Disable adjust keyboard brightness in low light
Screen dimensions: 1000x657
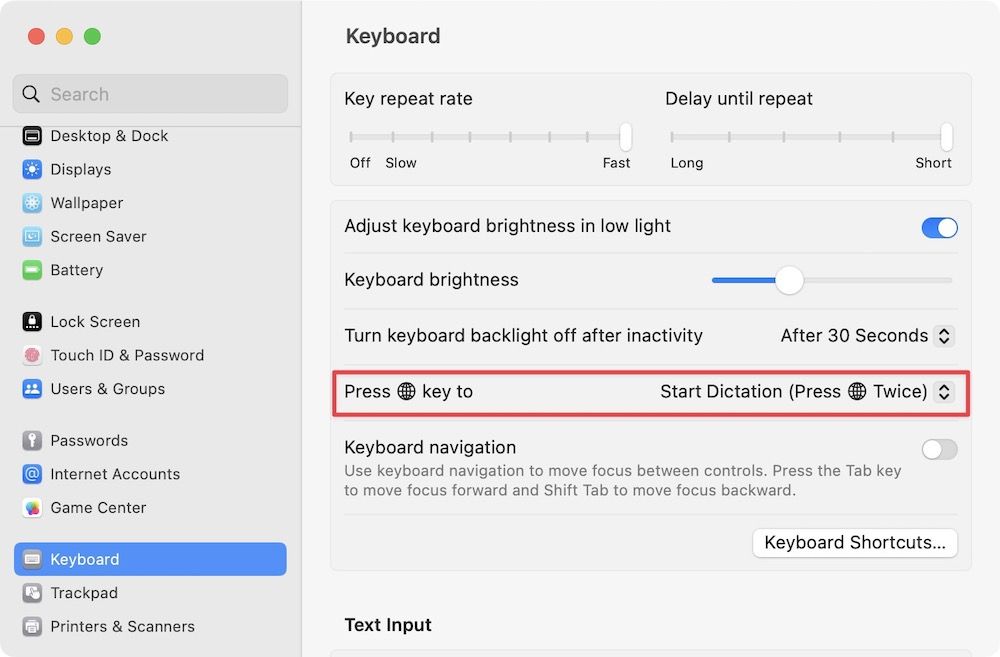point(939,227)
